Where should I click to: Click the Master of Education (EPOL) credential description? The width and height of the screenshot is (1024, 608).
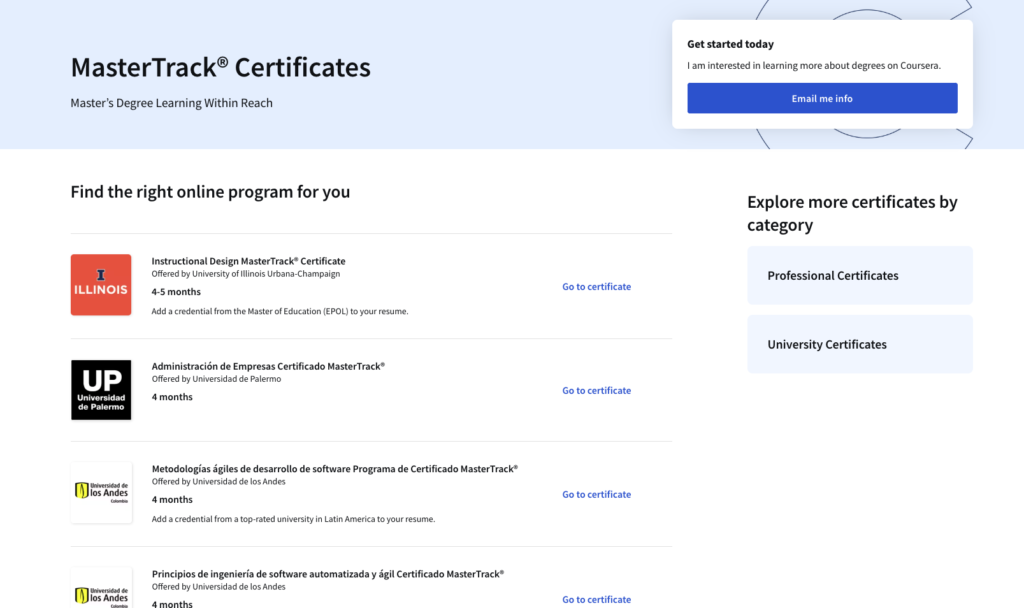pyautogui.click(x=280, y=312)
